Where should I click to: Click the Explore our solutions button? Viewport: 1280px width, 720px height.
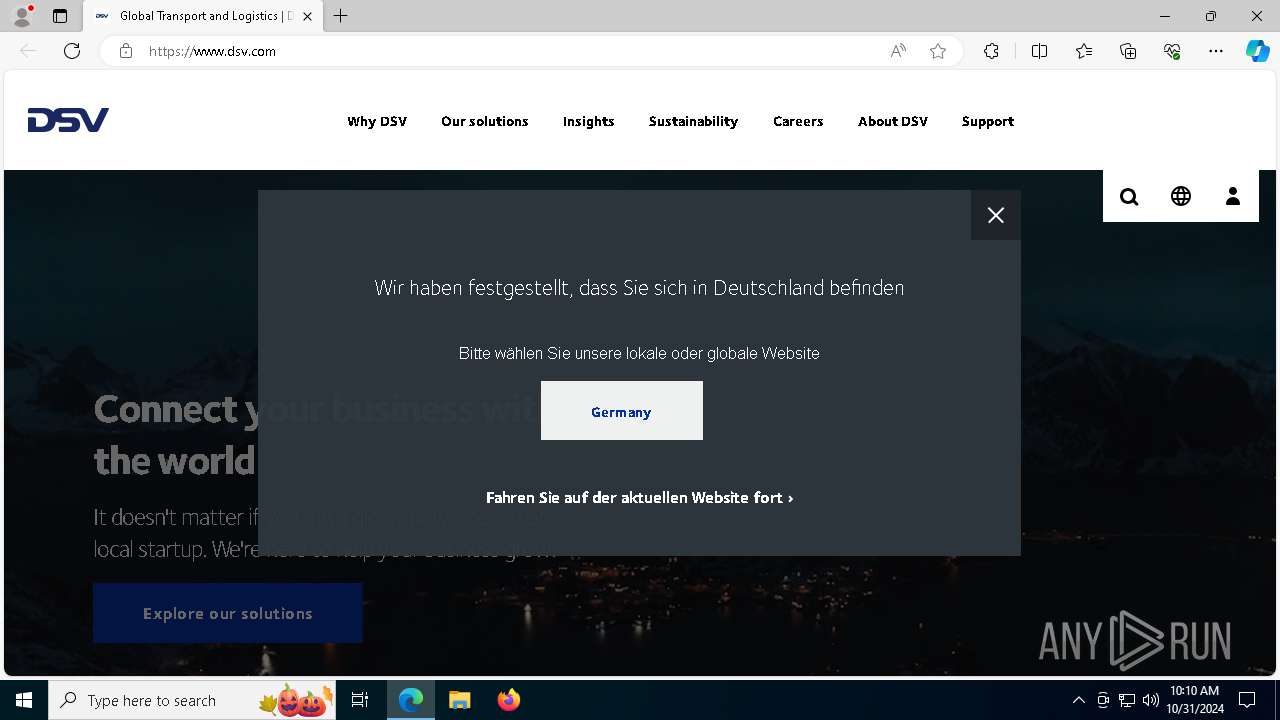coord(228,613)
